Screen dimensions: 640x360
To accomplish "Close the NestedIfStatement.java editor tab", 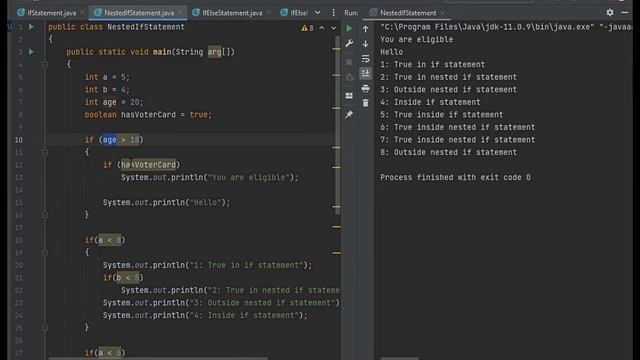I will coord(181,13).
